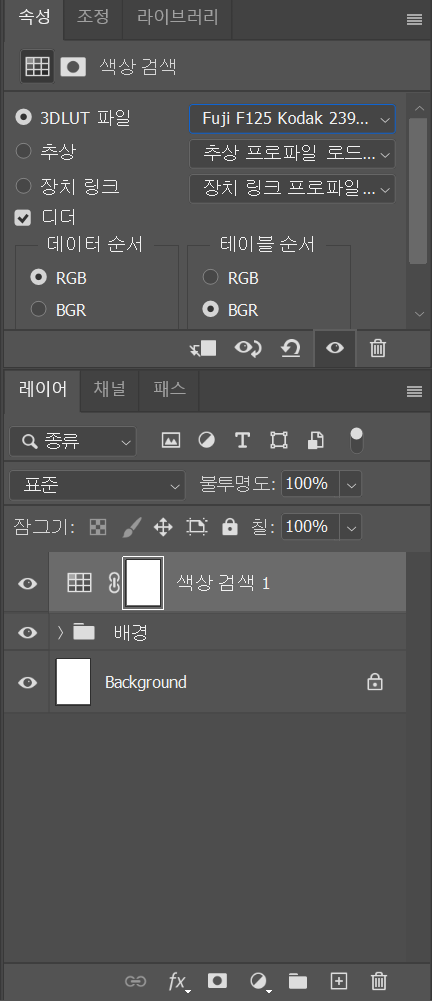Click the 불투명도 100% value field
The image size is (432, 1001).
pos(311,485)
